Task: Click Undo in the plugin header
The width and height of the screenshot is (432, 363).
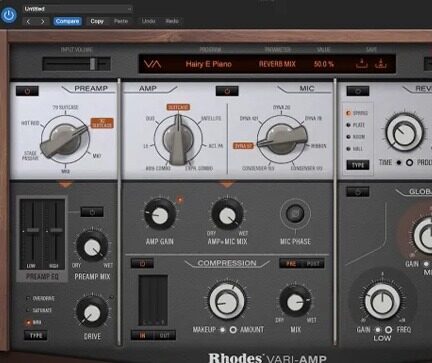Action: 148,21
